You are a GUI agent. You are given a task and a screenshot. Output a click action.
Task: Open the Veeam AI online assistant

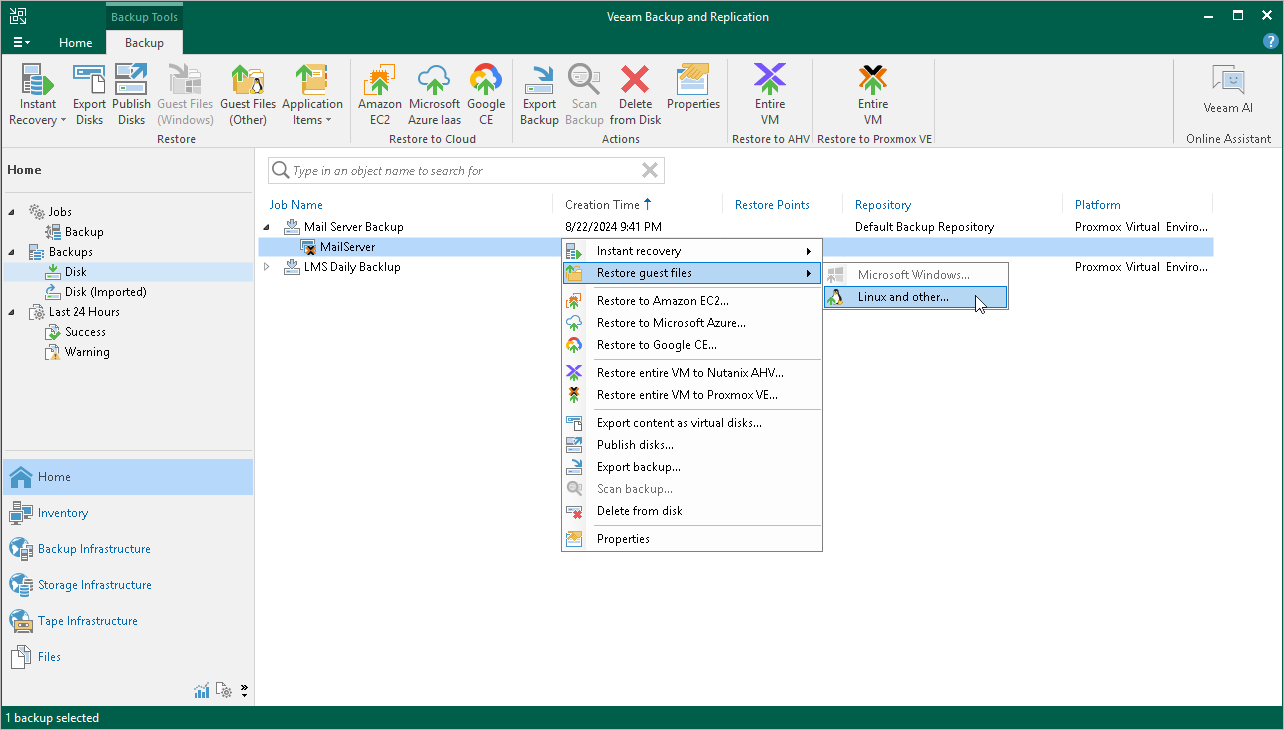click(1228, 90)
